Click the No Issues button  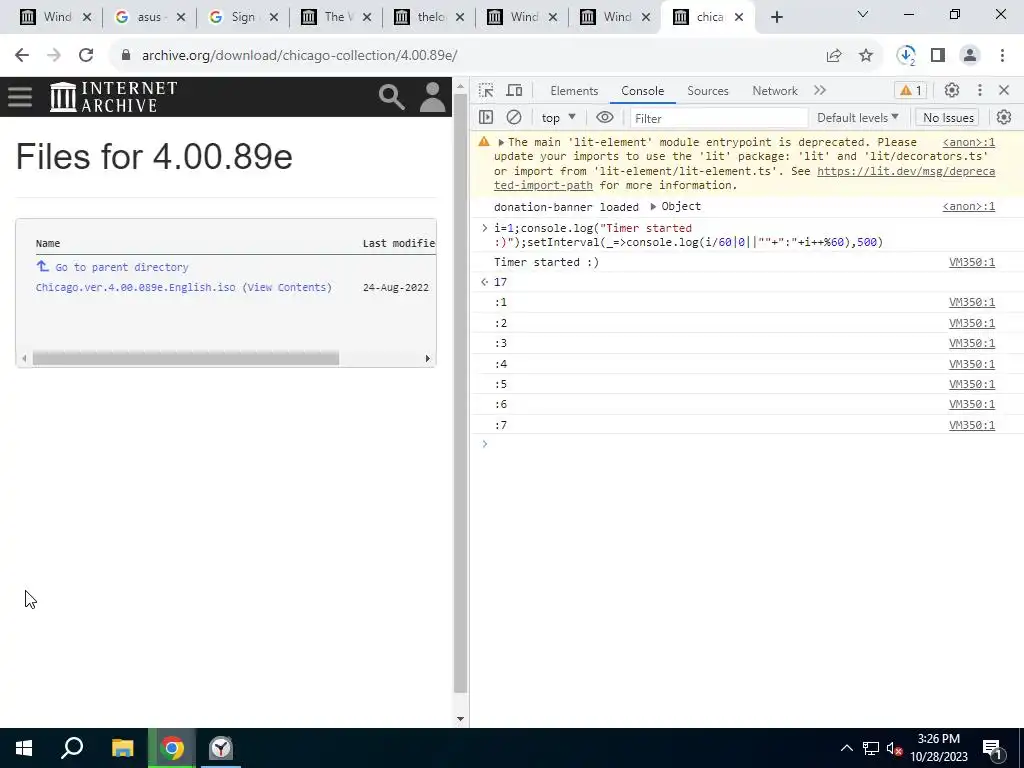point(948,118)
